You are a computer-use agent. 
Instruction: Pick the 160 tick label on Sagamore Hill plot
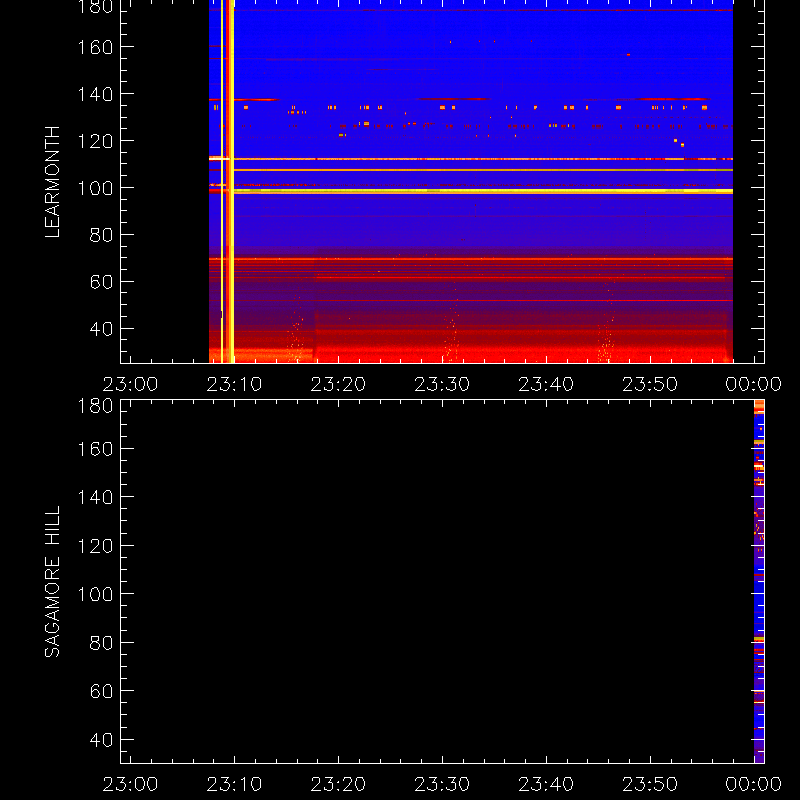(95, 449)
